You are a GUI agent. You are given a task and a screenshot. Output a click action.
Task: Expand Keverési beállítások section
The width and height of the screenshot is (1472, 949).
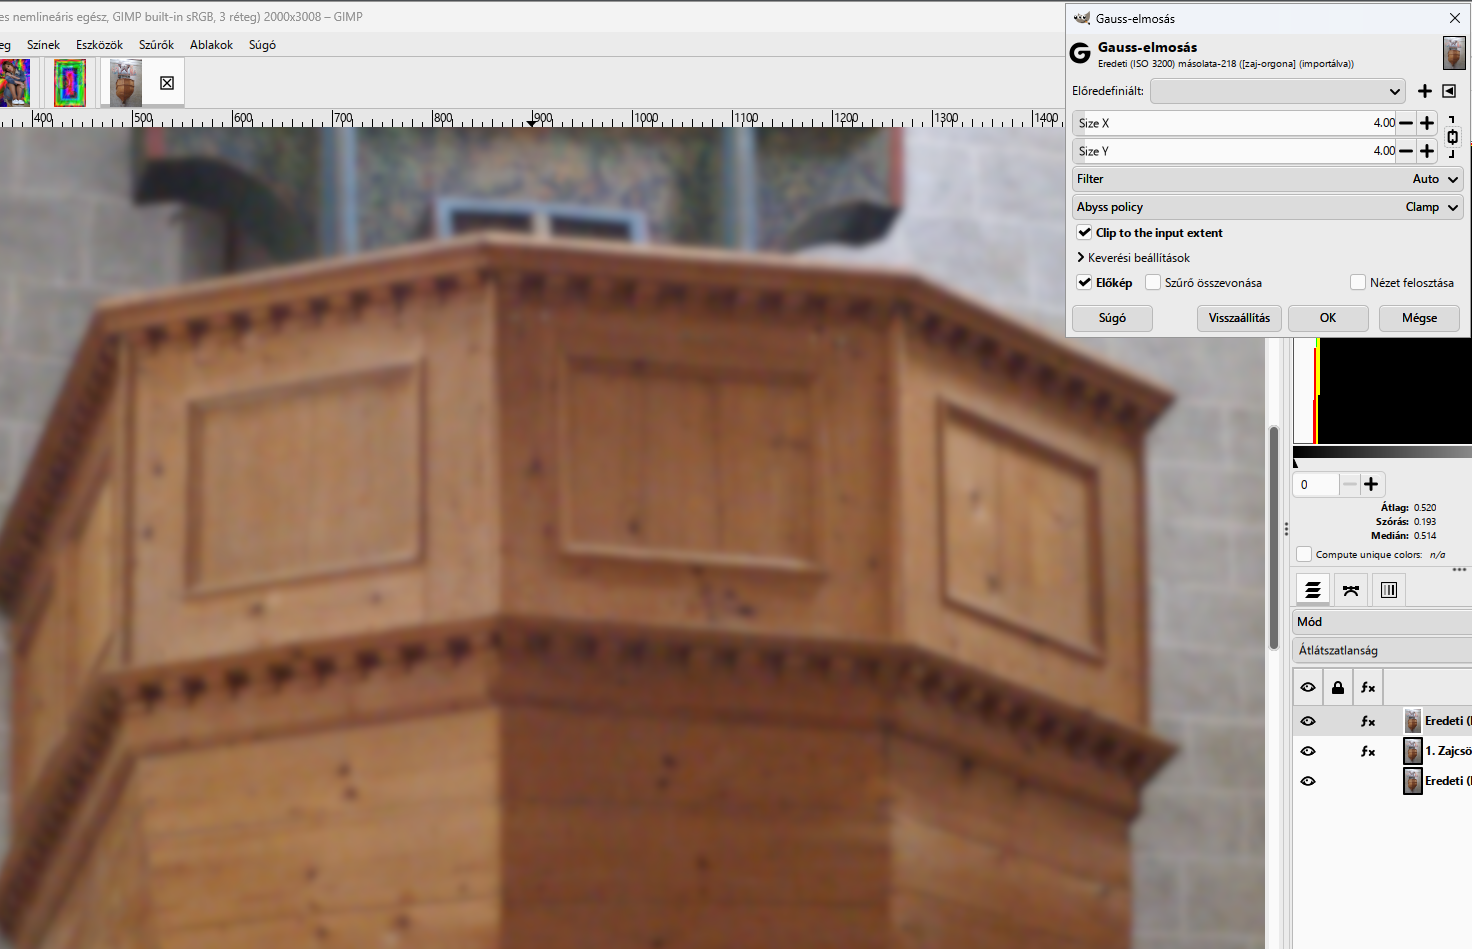pos(1133,258)
